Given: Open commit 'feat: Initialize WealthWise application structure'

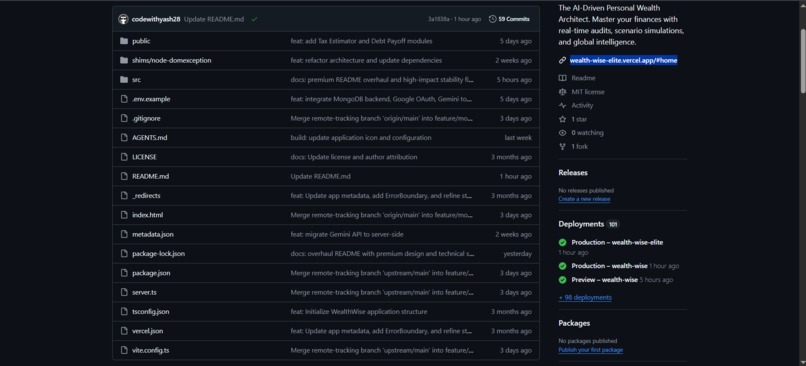Looking at the screenshot, I should coord(358,312).
